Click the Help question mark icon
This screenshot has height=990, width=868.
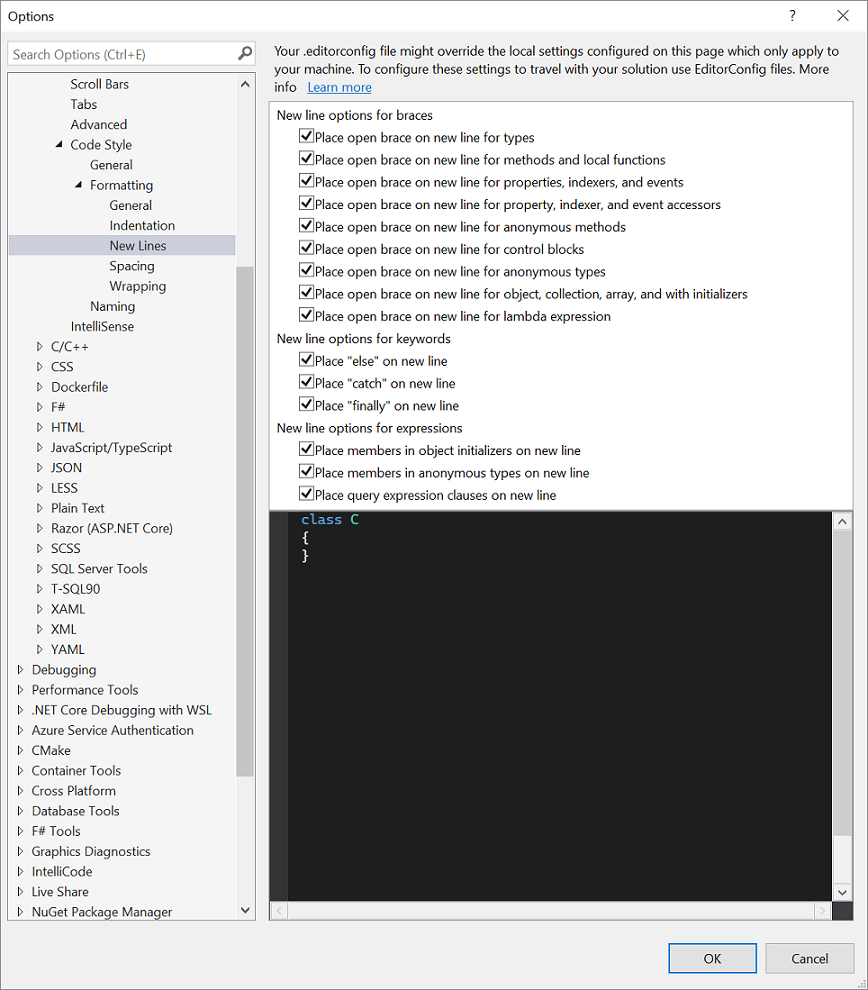pyautogui.click(x=792, y=16)
